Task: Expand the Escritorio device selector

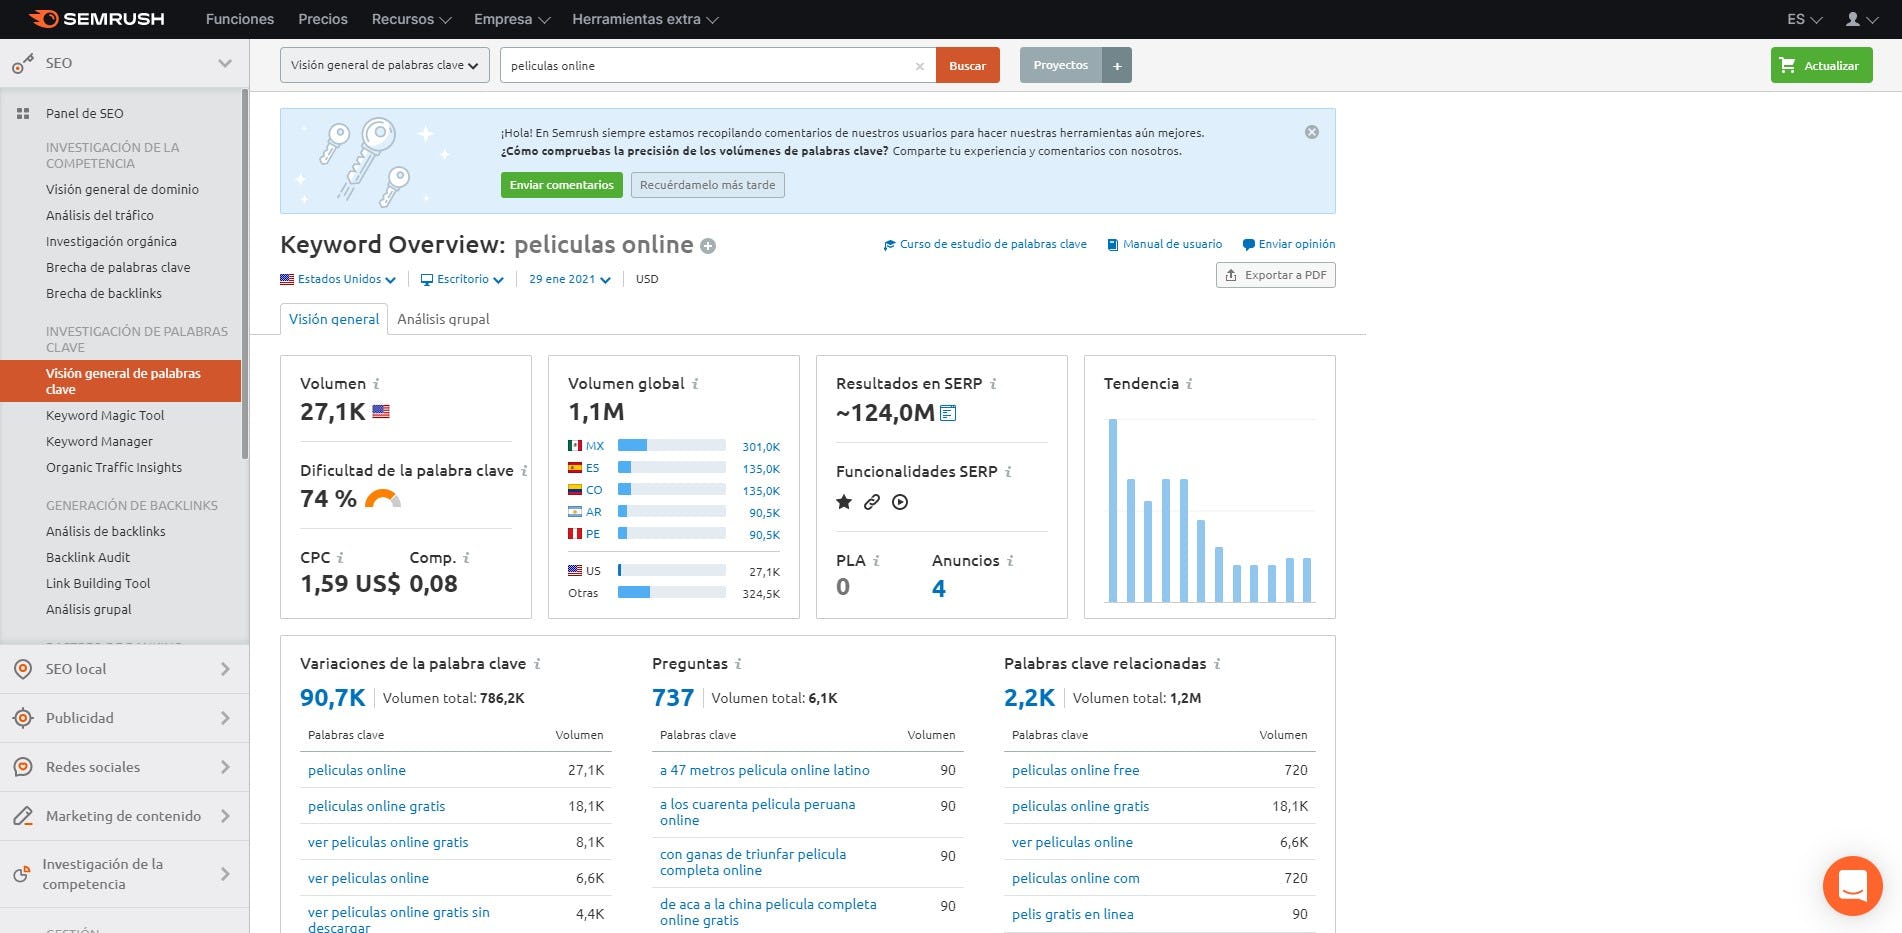Action: click(x=462, y=279)
